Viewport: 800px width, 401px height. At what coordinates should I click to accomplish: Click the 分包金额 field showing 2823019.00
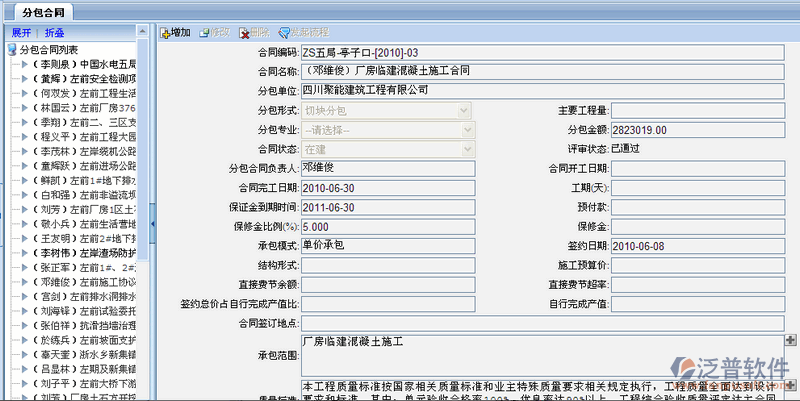tap(698, 130)
